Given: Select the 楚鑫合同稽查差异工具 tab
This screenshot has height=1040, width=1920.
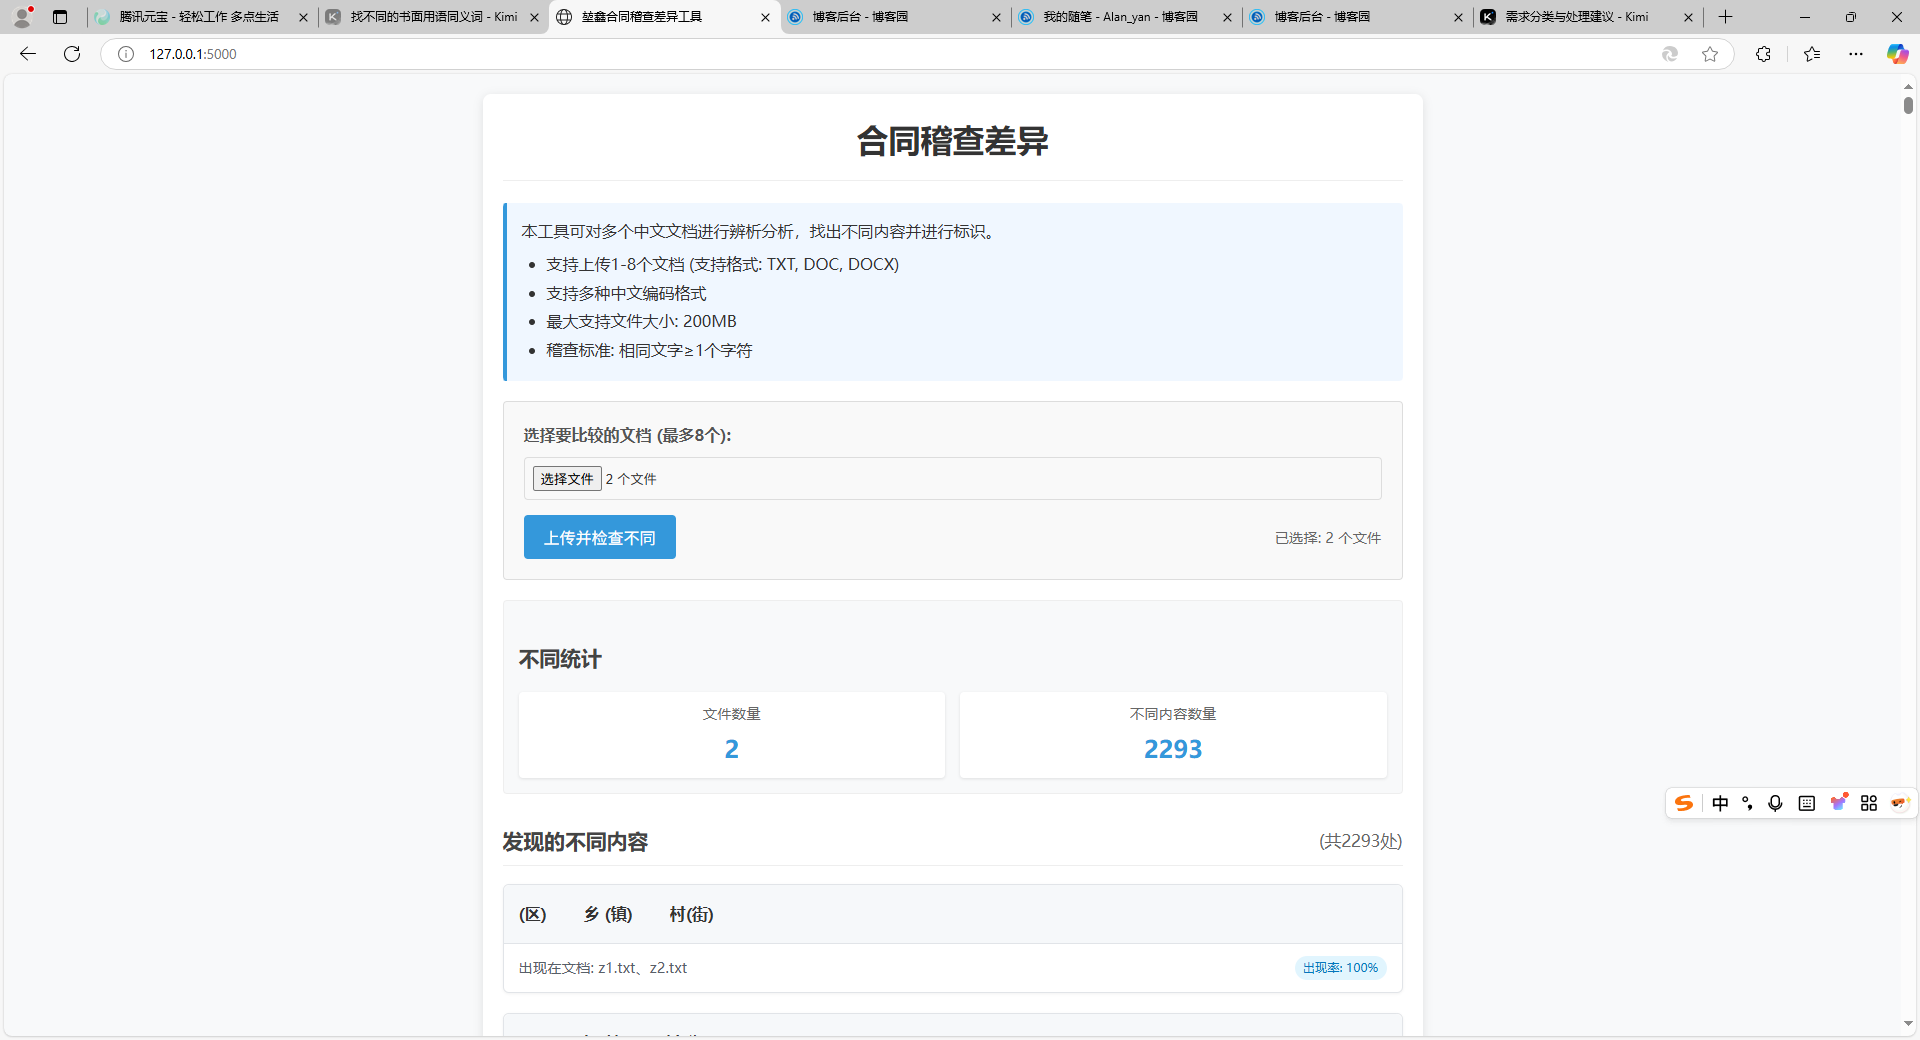Looking at the screenshot, I should [664, 17].
